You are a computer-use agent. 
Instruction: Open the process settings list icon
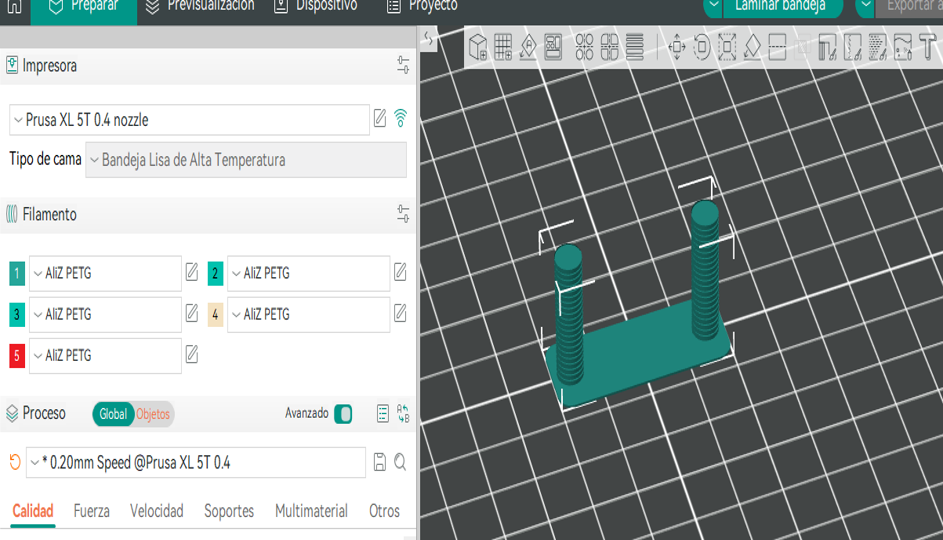point(382,413)
